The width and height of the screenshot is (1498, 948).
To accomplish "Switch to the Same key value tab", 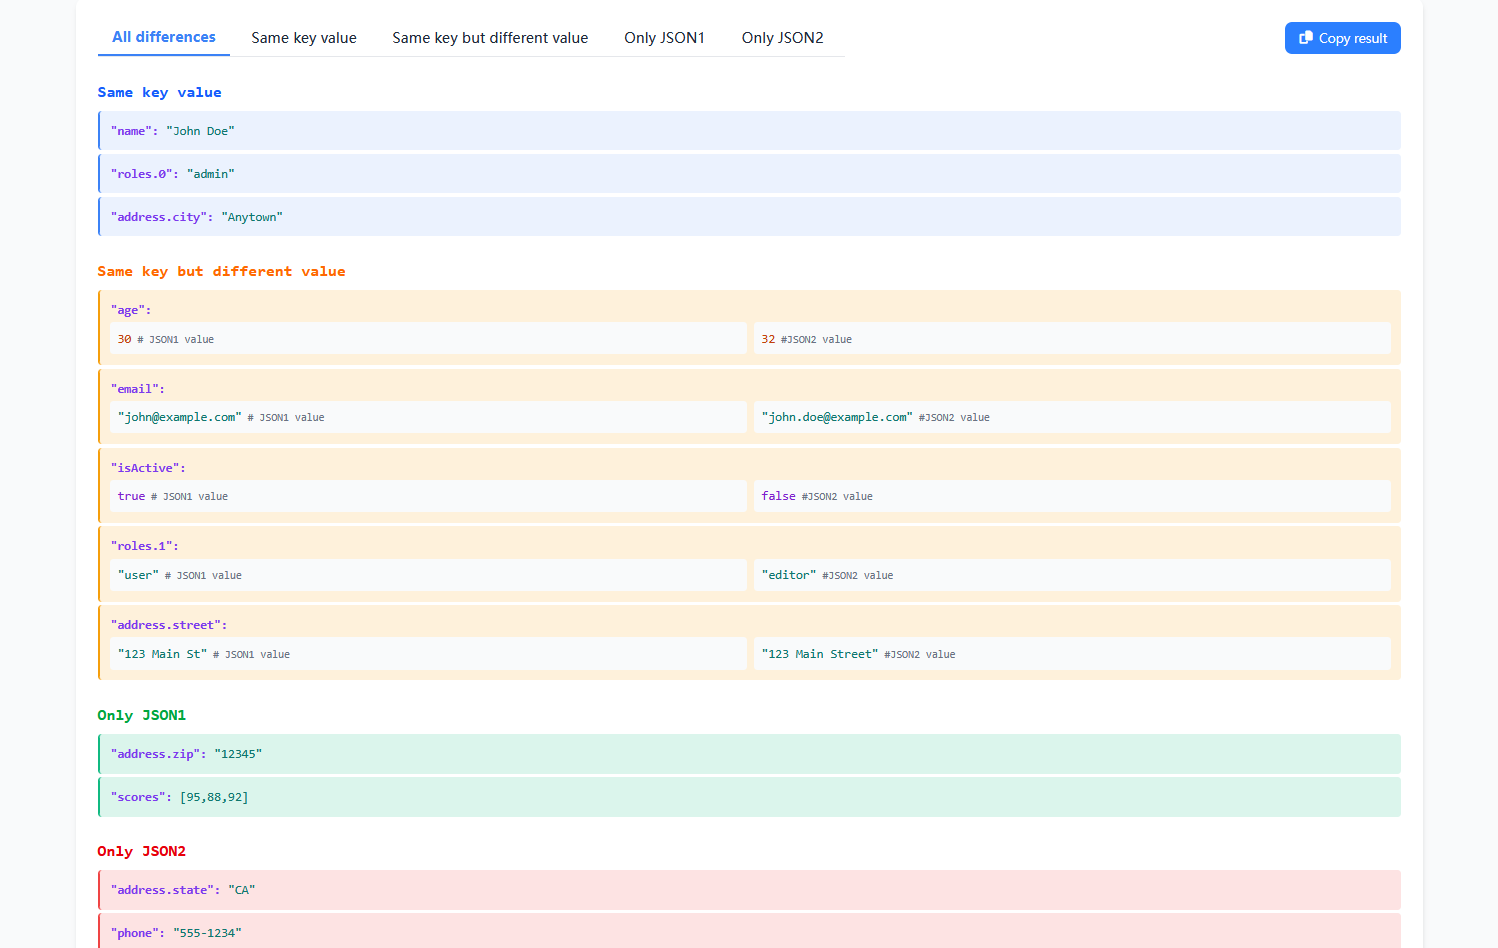I will pos(303,37).
